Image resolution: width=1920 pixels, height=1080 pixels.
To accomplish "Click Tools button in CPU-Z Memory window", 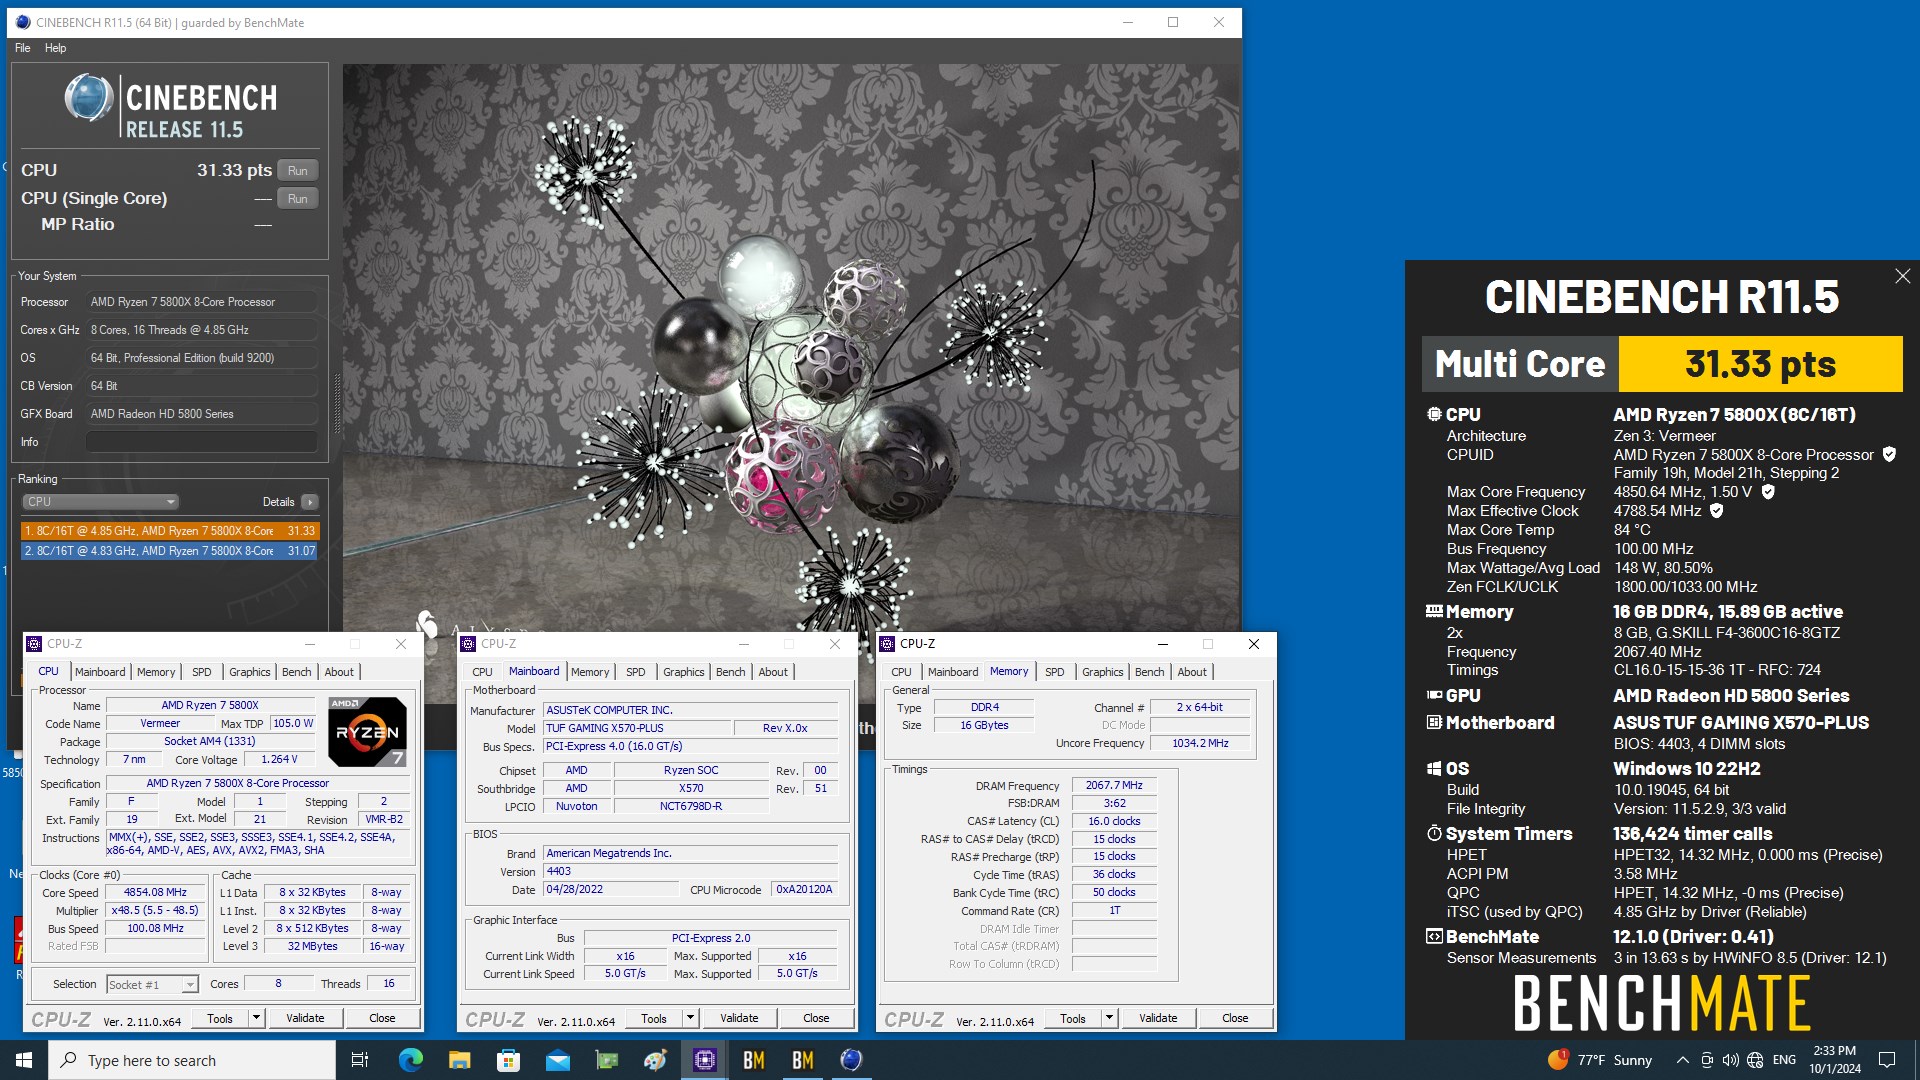I will point(1073,1018).
